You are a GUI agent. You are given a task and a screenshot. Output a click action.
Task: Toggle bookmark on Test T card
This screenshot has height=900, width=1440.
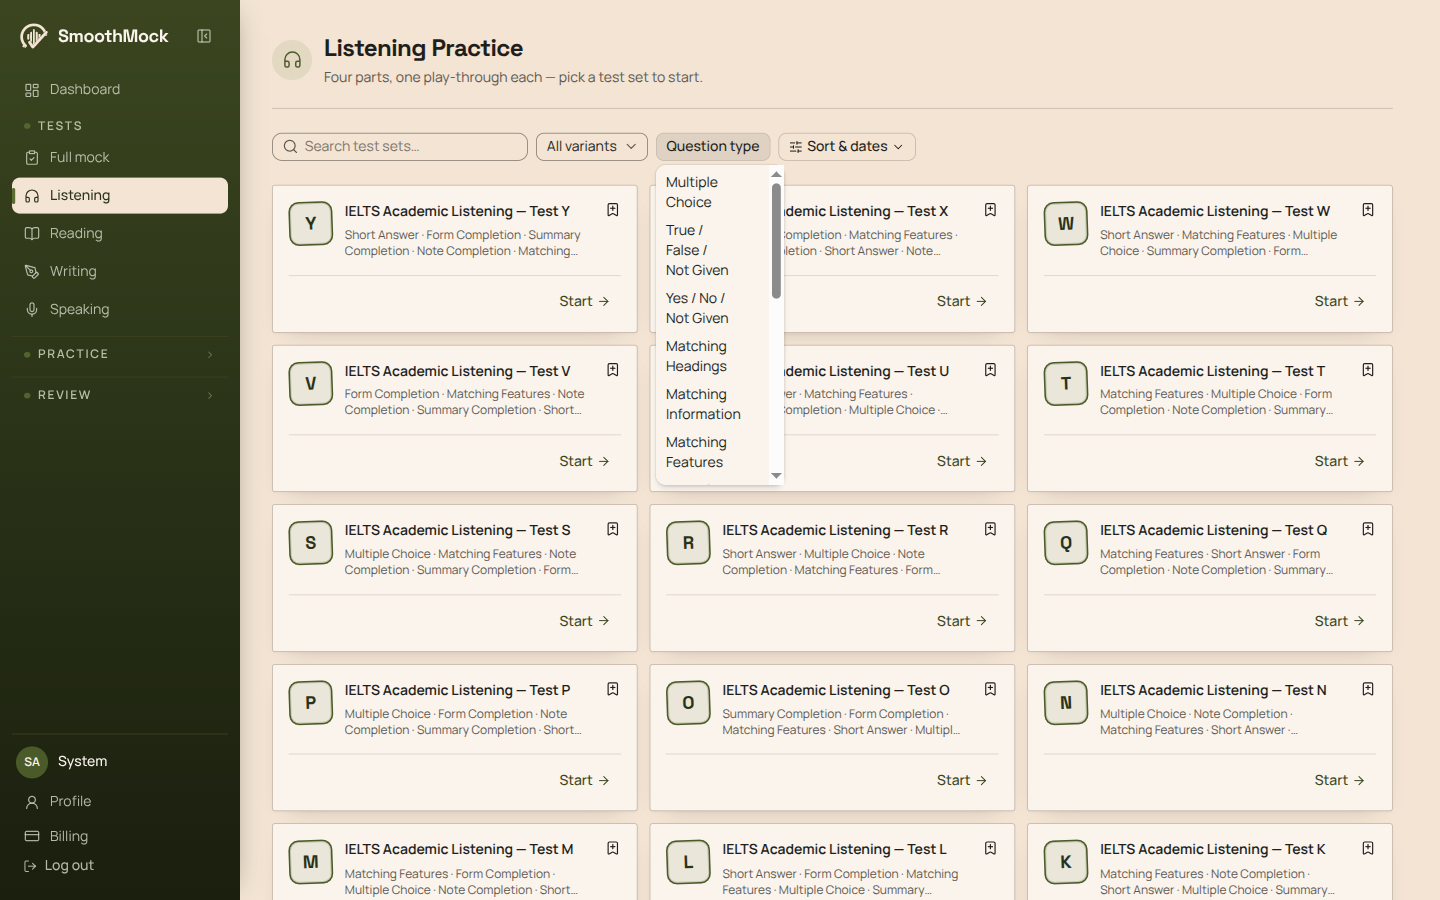tap(1368, 370)
